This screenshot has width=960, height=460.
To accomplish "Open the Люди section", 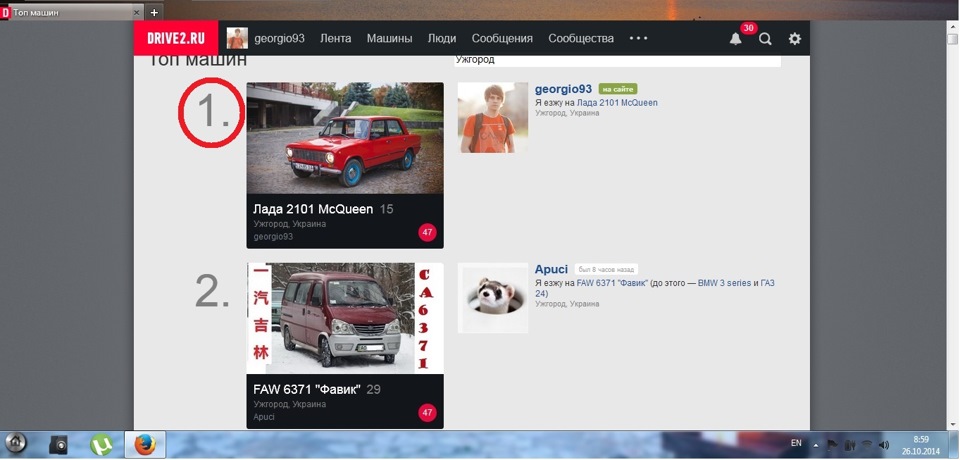I will point(441,38).
